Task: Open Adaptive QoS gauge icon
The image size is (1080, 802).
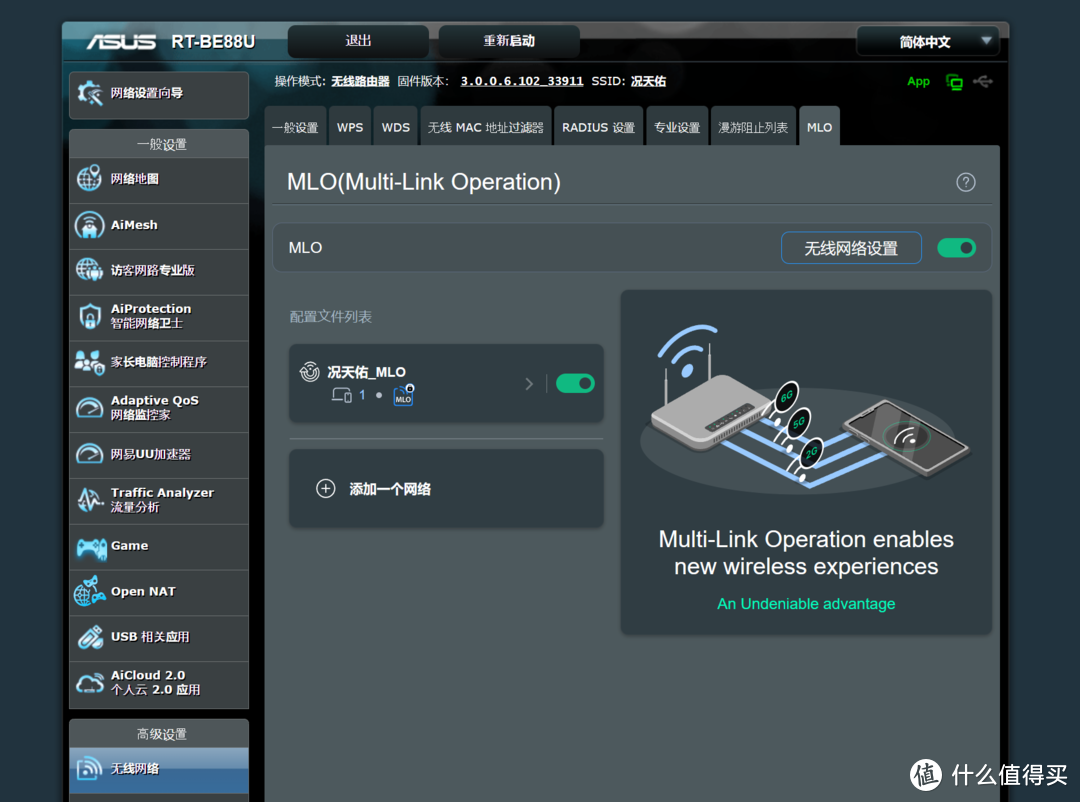Action: 90,408
